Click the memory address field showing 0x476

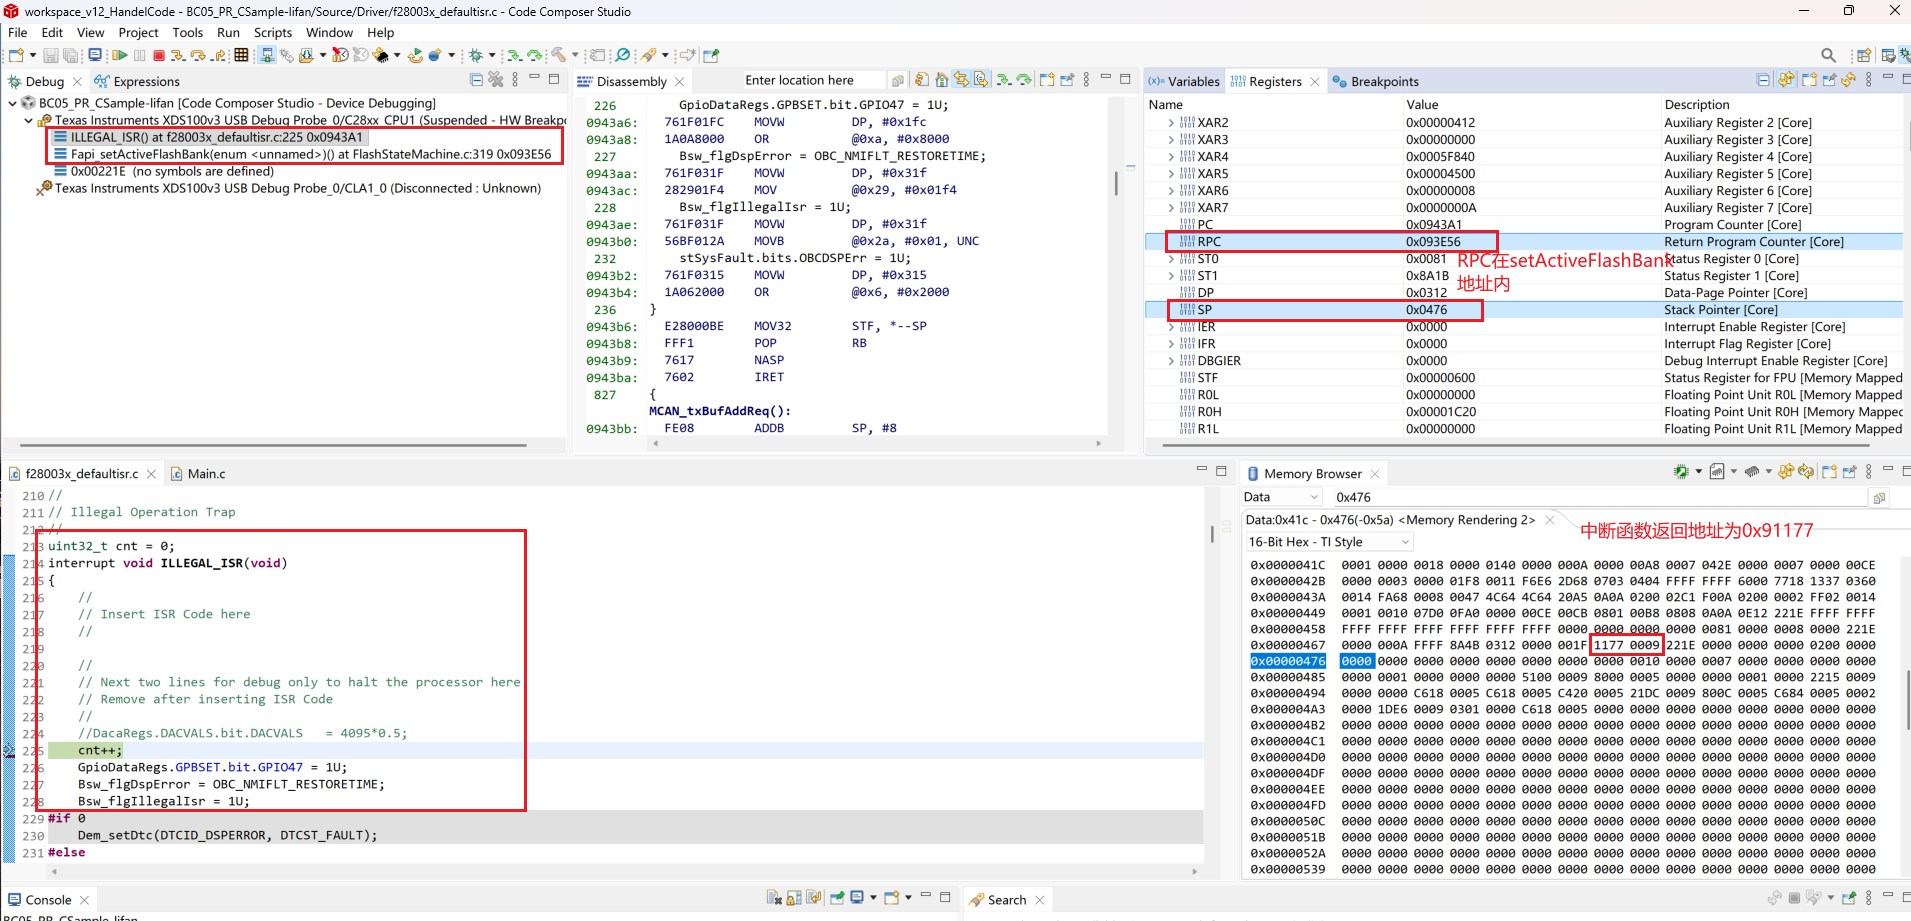1598,497
